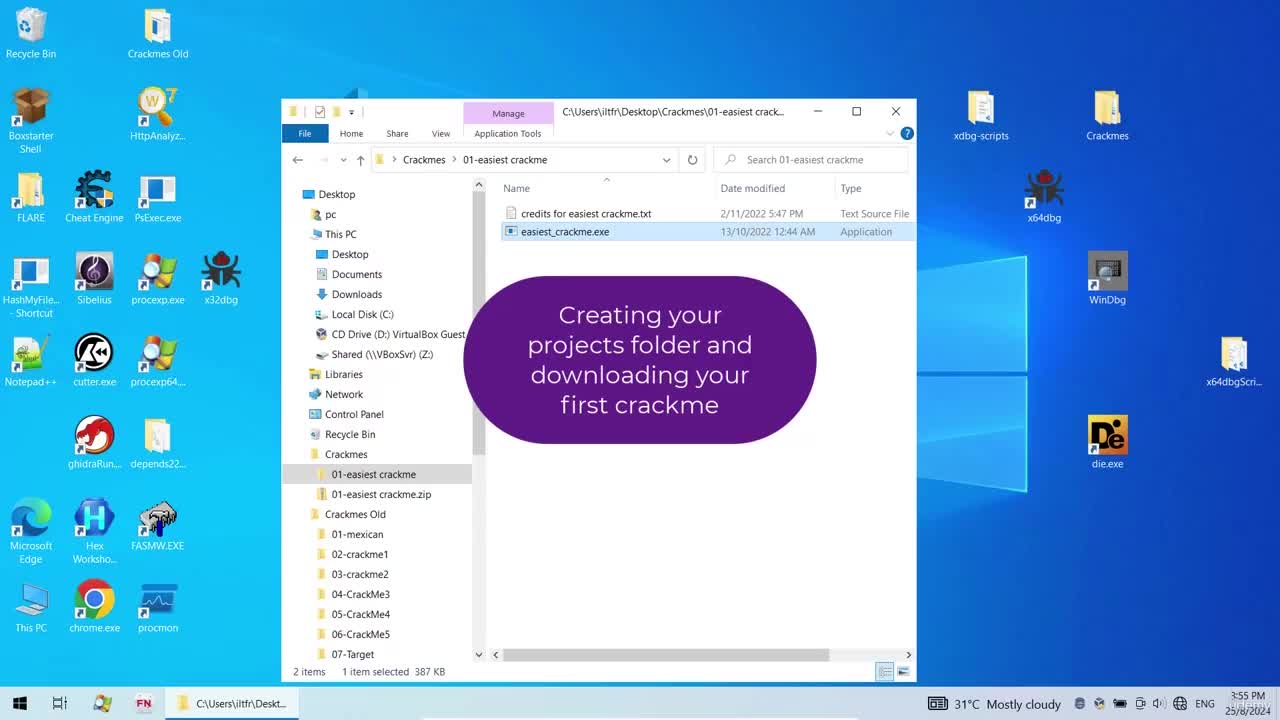Open the address bar history dropdown
The height and width of the screenshot is (720, 1280).
pos(666,160)
